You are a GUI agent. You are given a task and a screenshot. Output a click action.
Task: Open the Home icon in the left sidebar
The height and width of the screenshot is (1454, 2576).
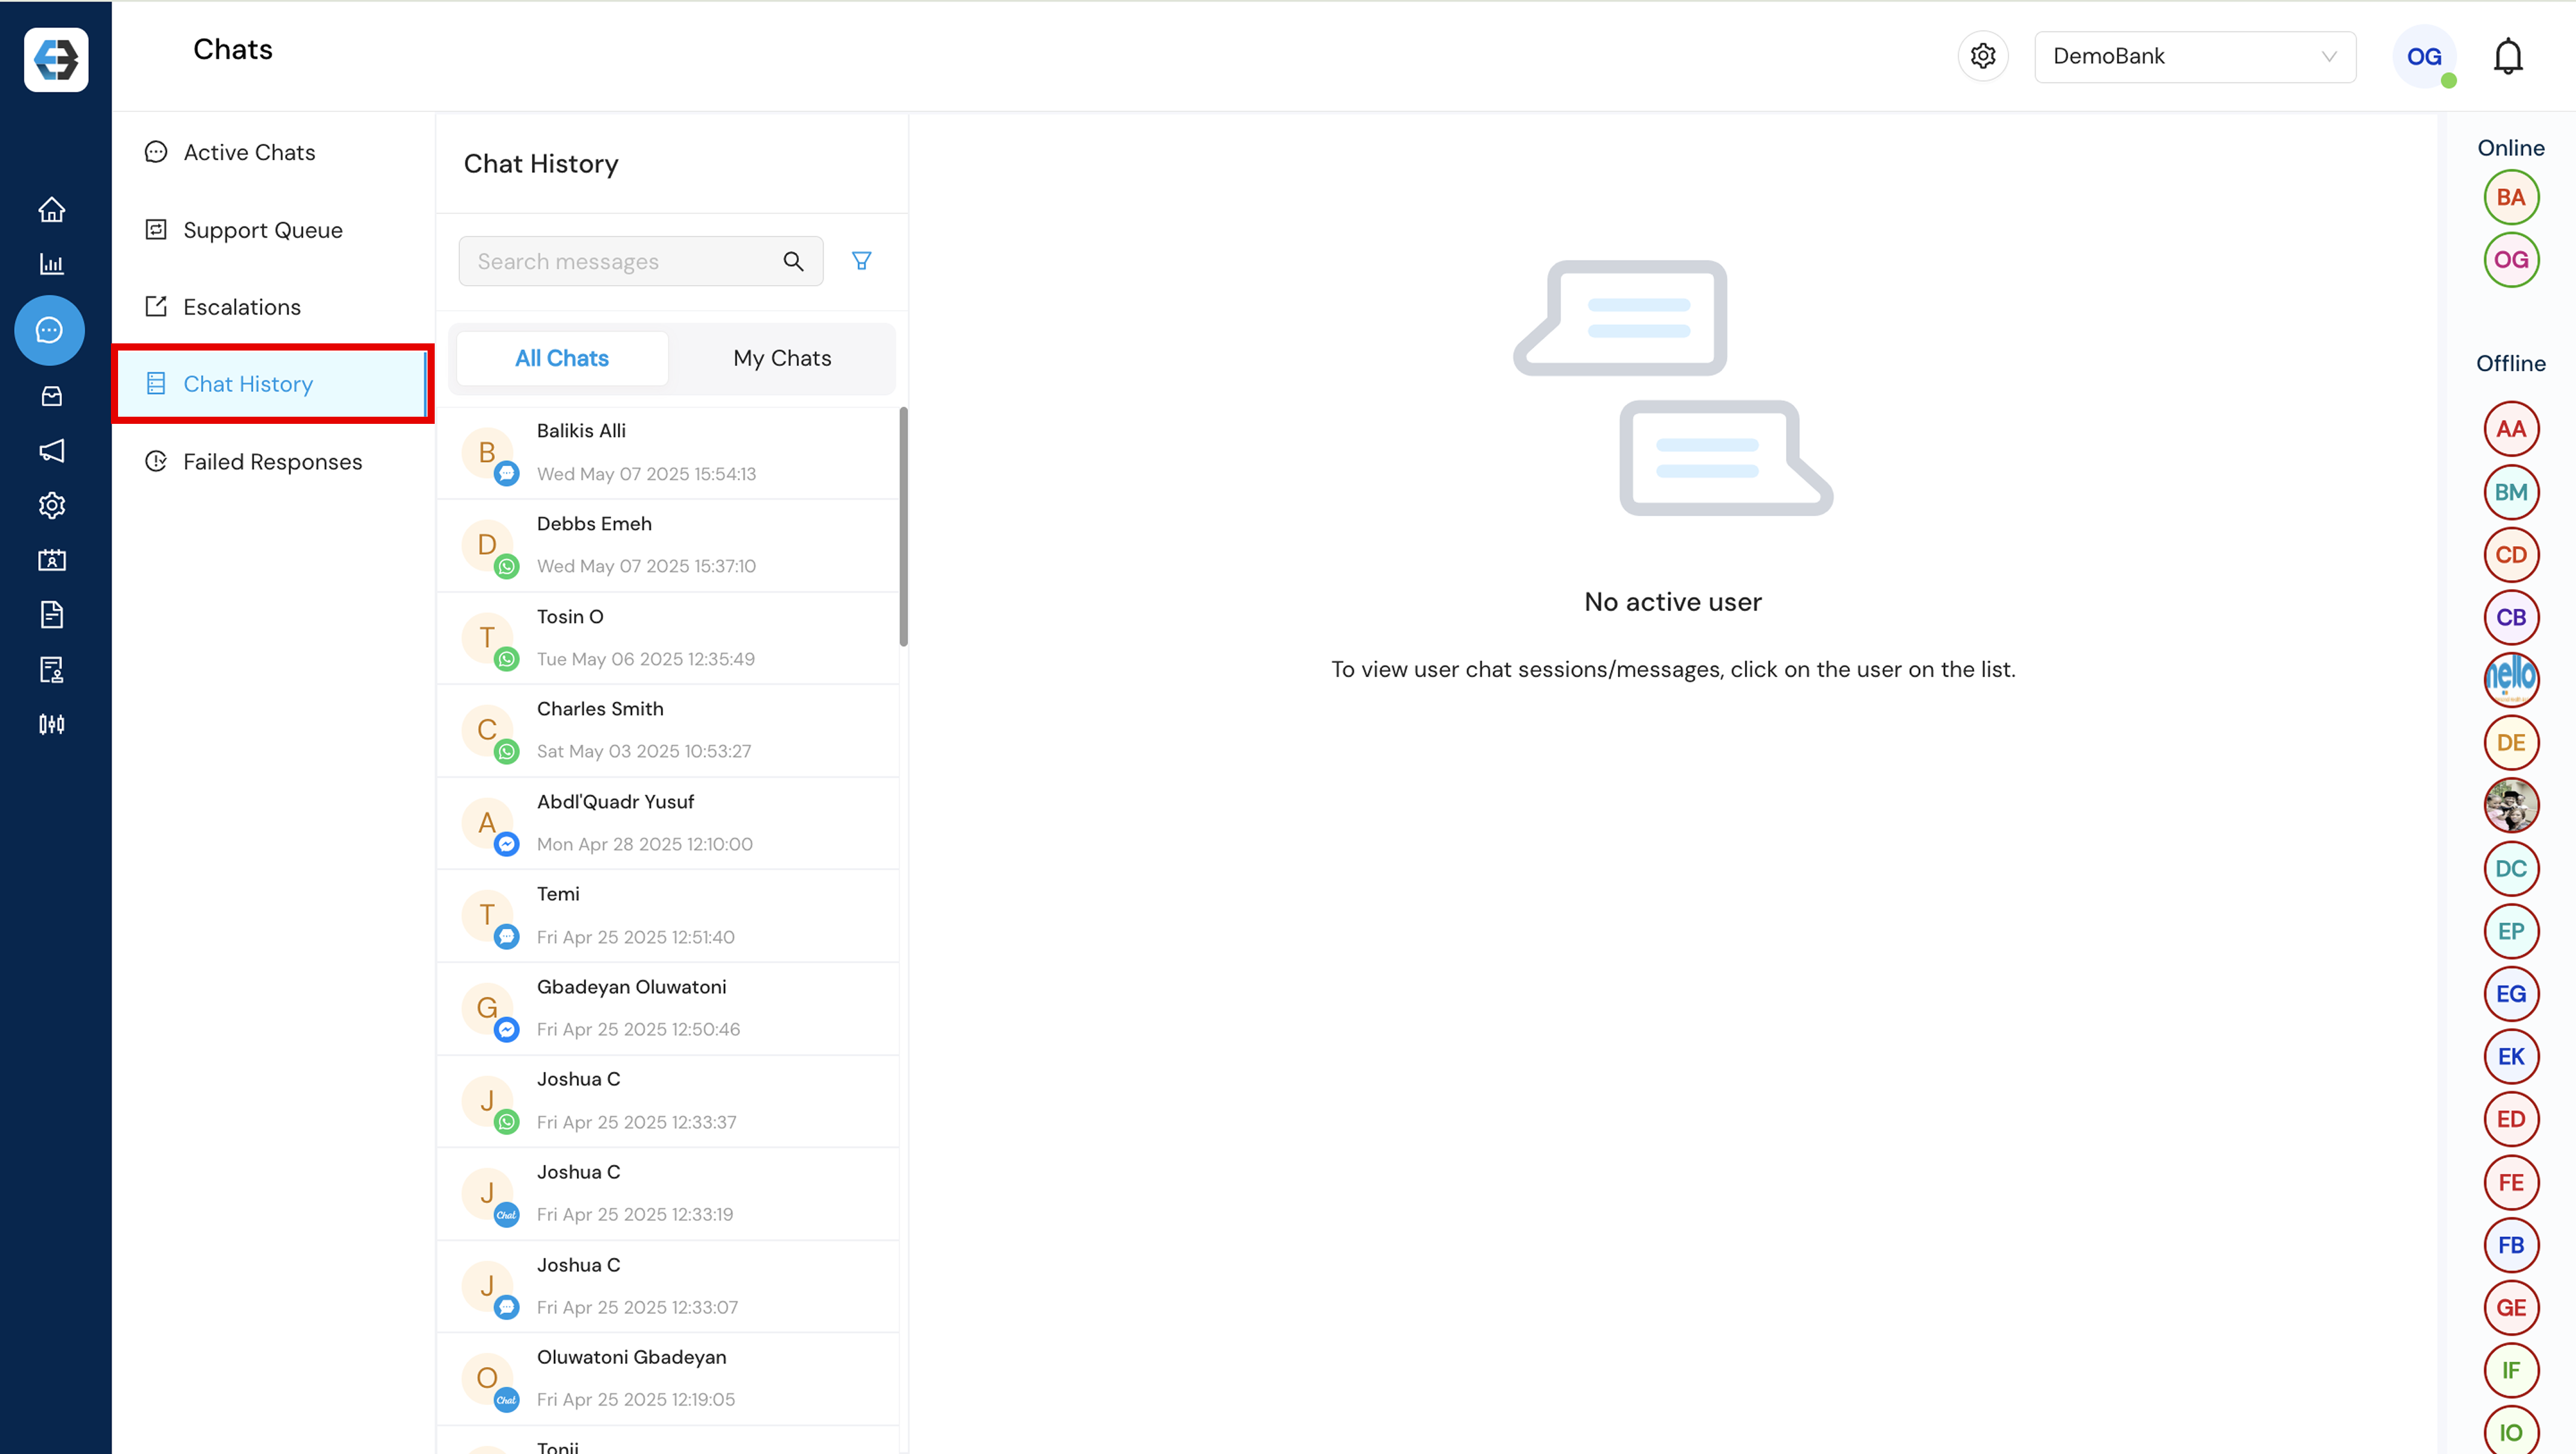tap(51, 209)
